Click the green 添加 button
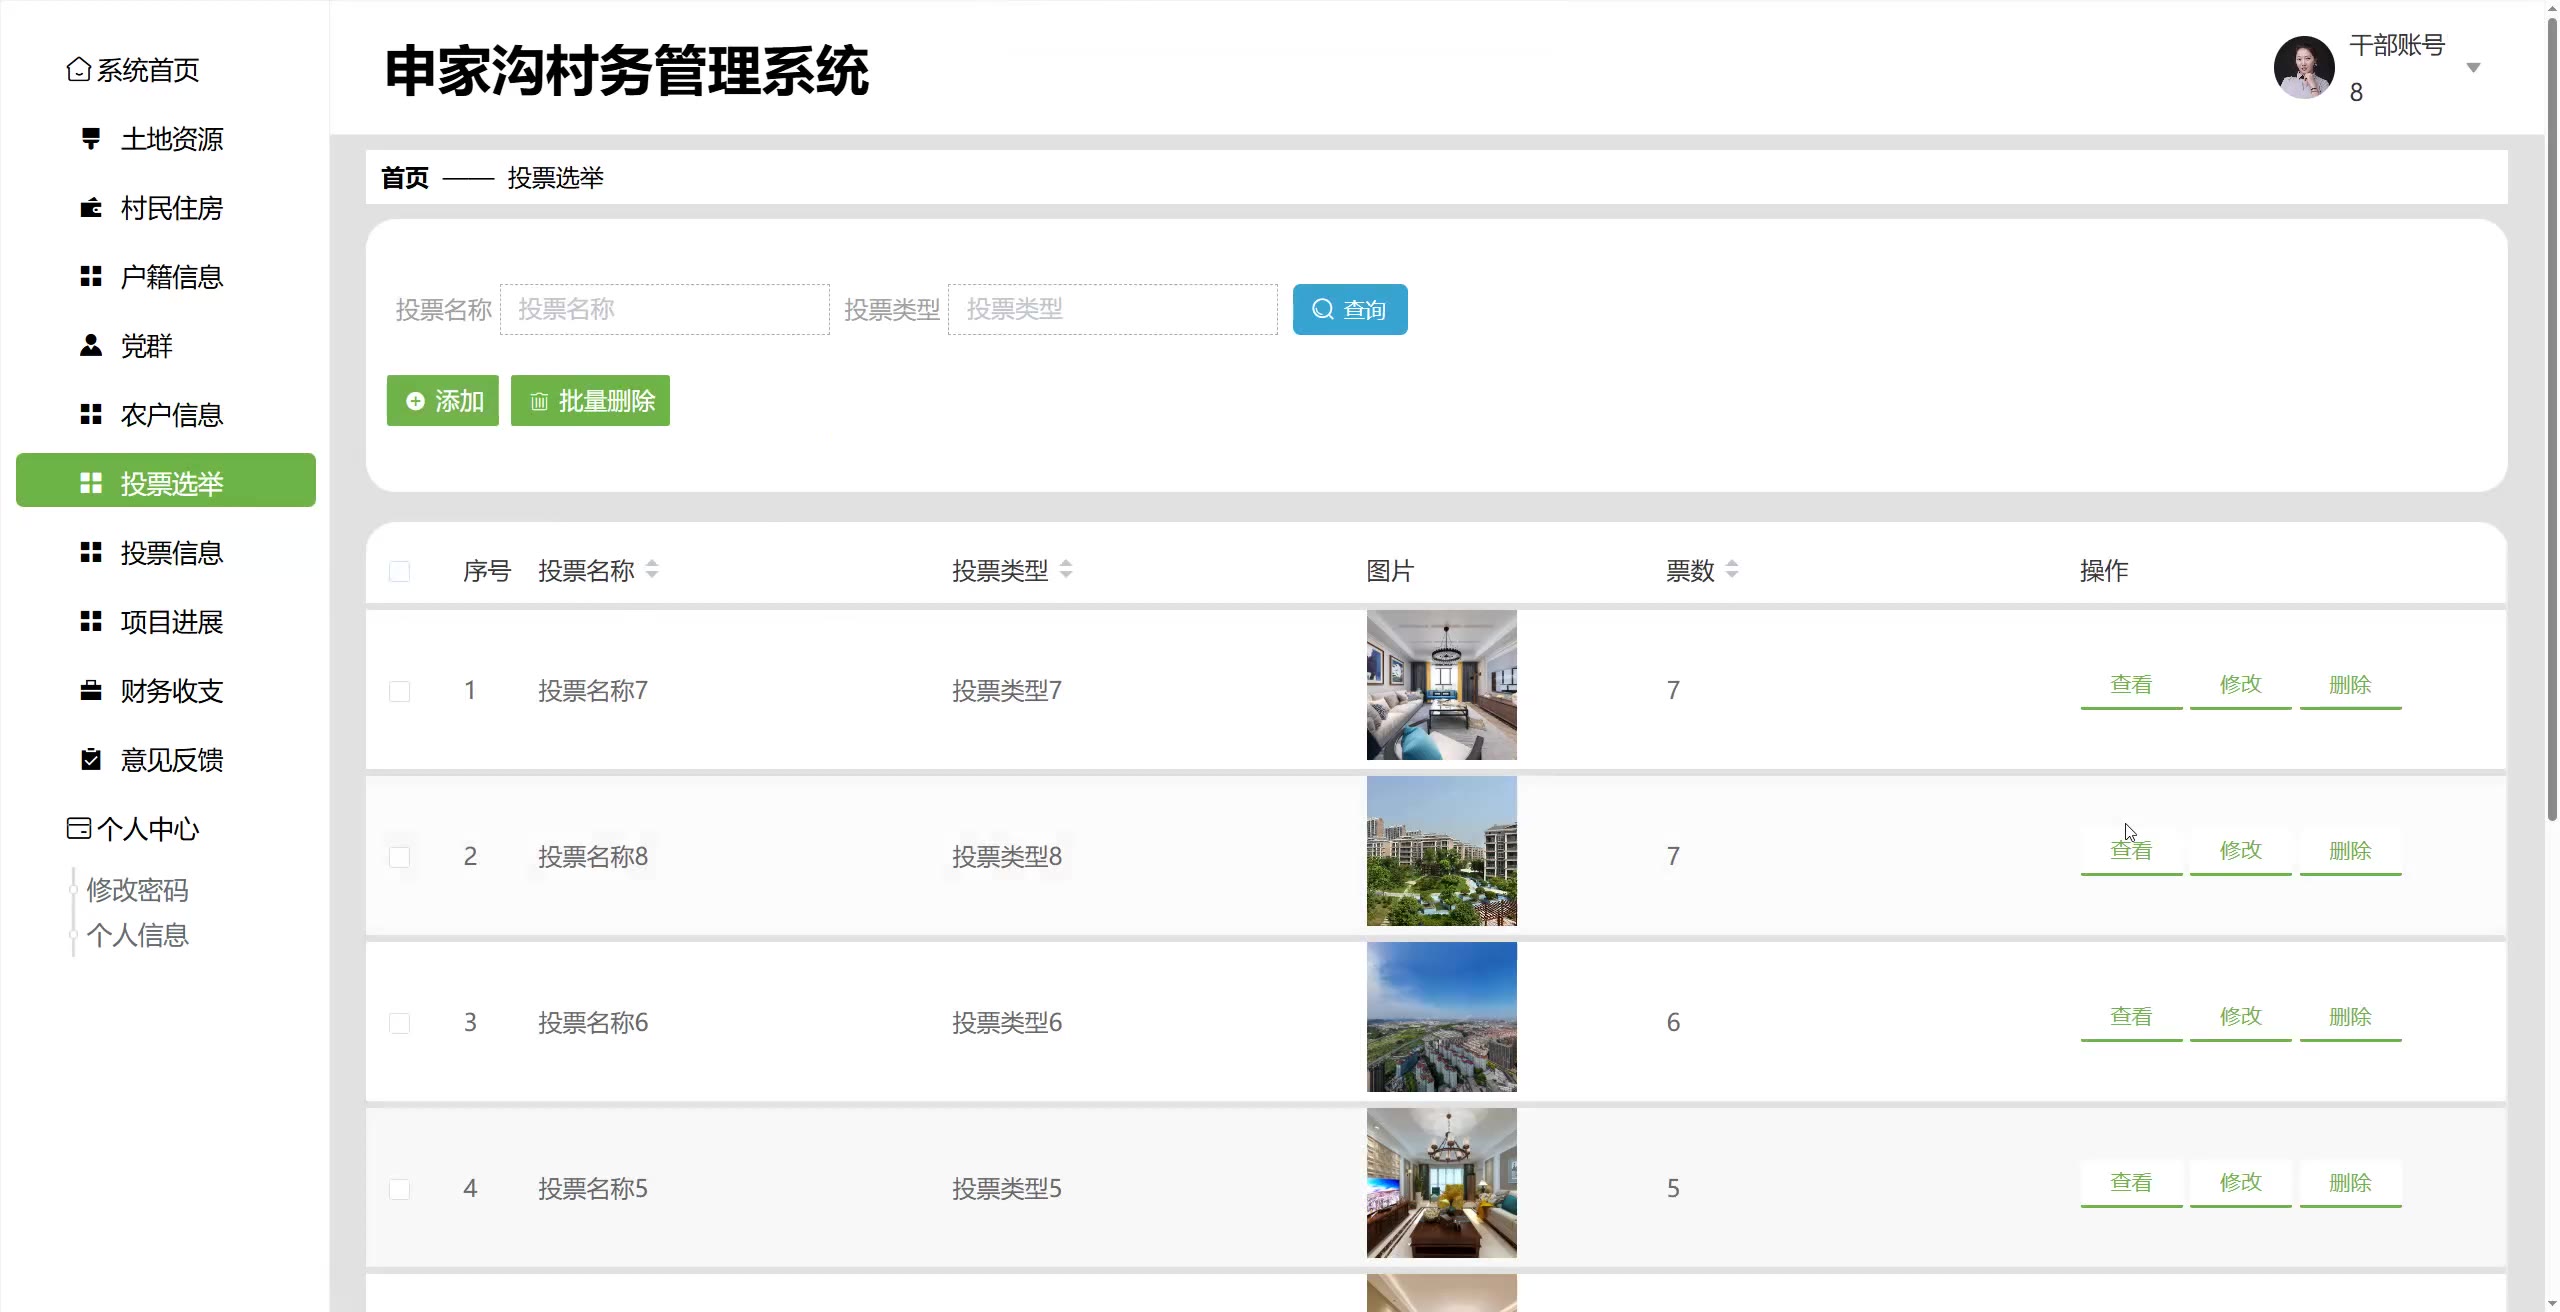 442,401
